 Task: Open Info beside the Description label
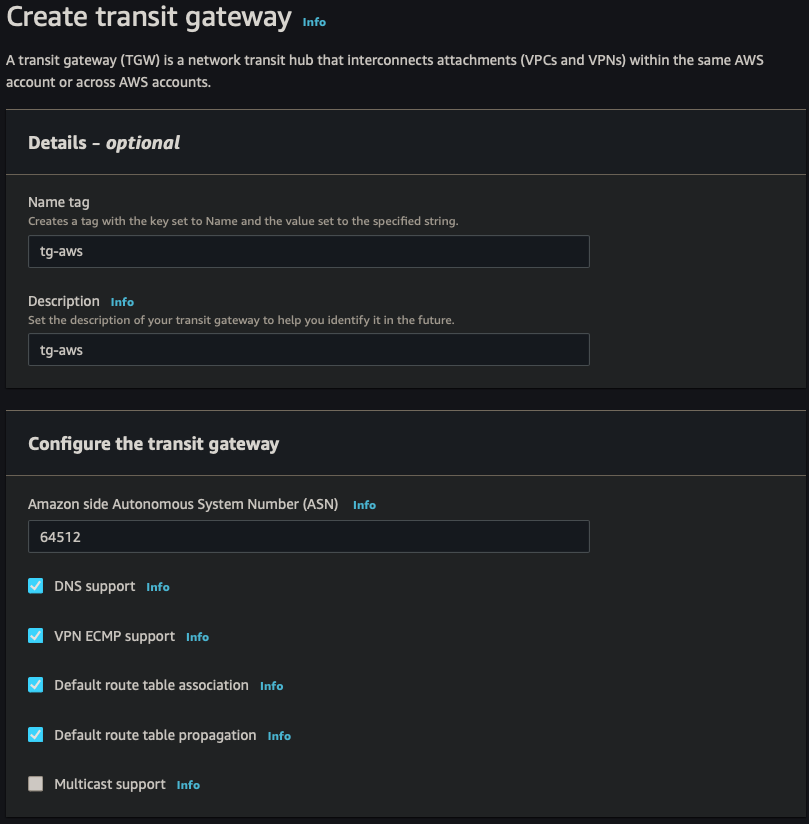tap(121, 302)
